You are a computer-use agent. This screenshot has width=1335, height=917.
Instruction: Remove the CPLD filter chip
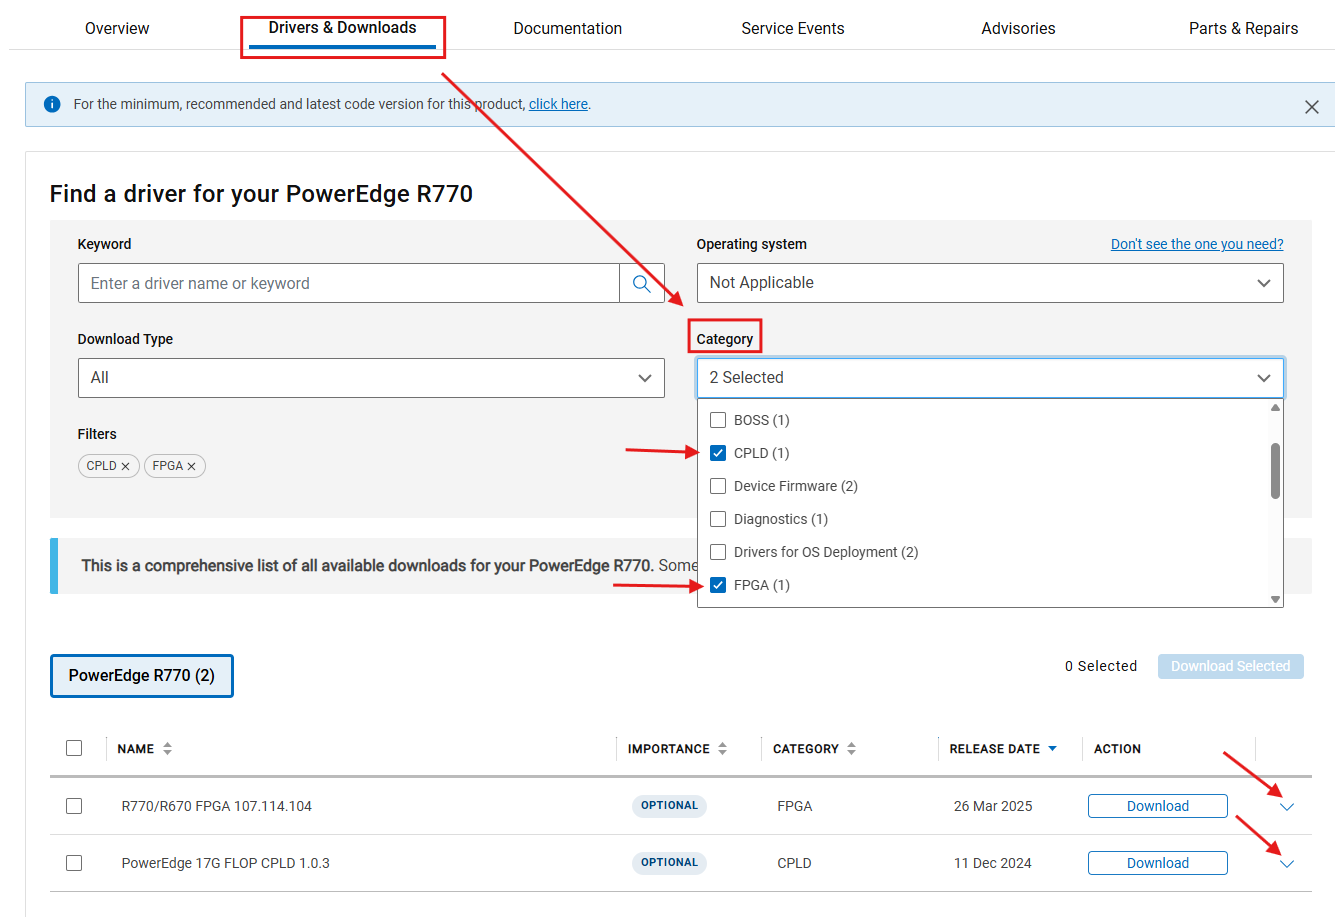(125, 465)
